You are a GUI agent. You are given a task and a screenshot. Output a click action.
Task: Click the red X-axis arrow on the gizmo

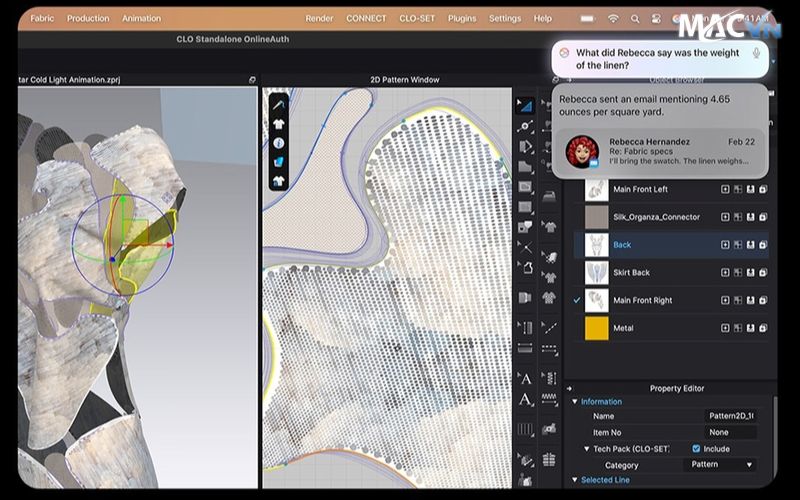(x=168, y=245)
